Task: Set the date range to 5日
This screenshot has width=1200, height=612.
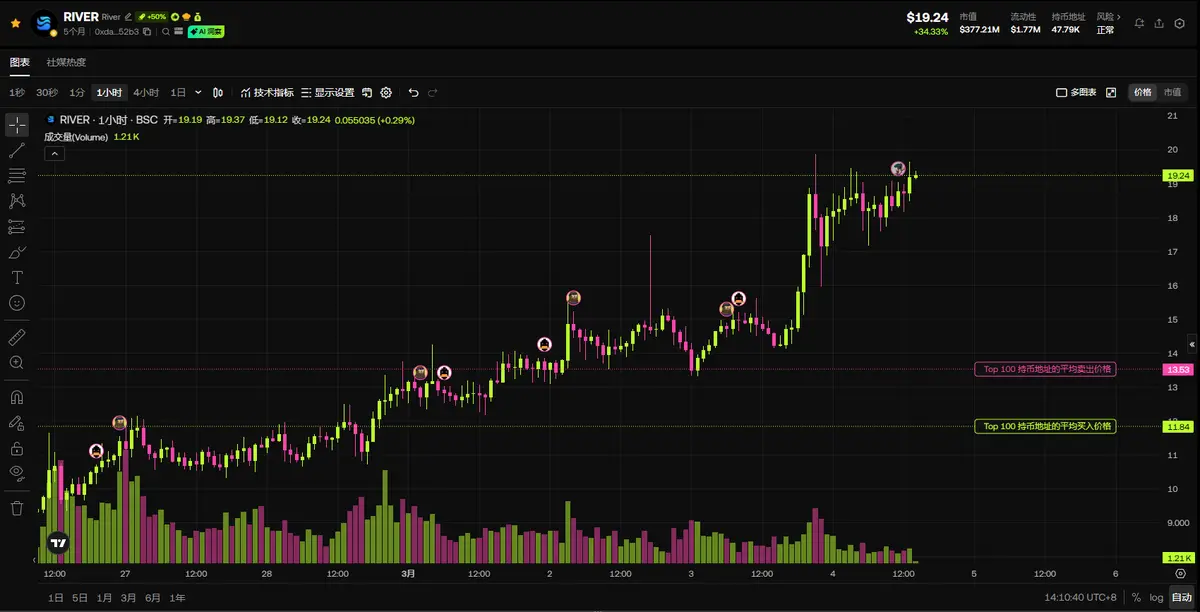Action: 80,597
